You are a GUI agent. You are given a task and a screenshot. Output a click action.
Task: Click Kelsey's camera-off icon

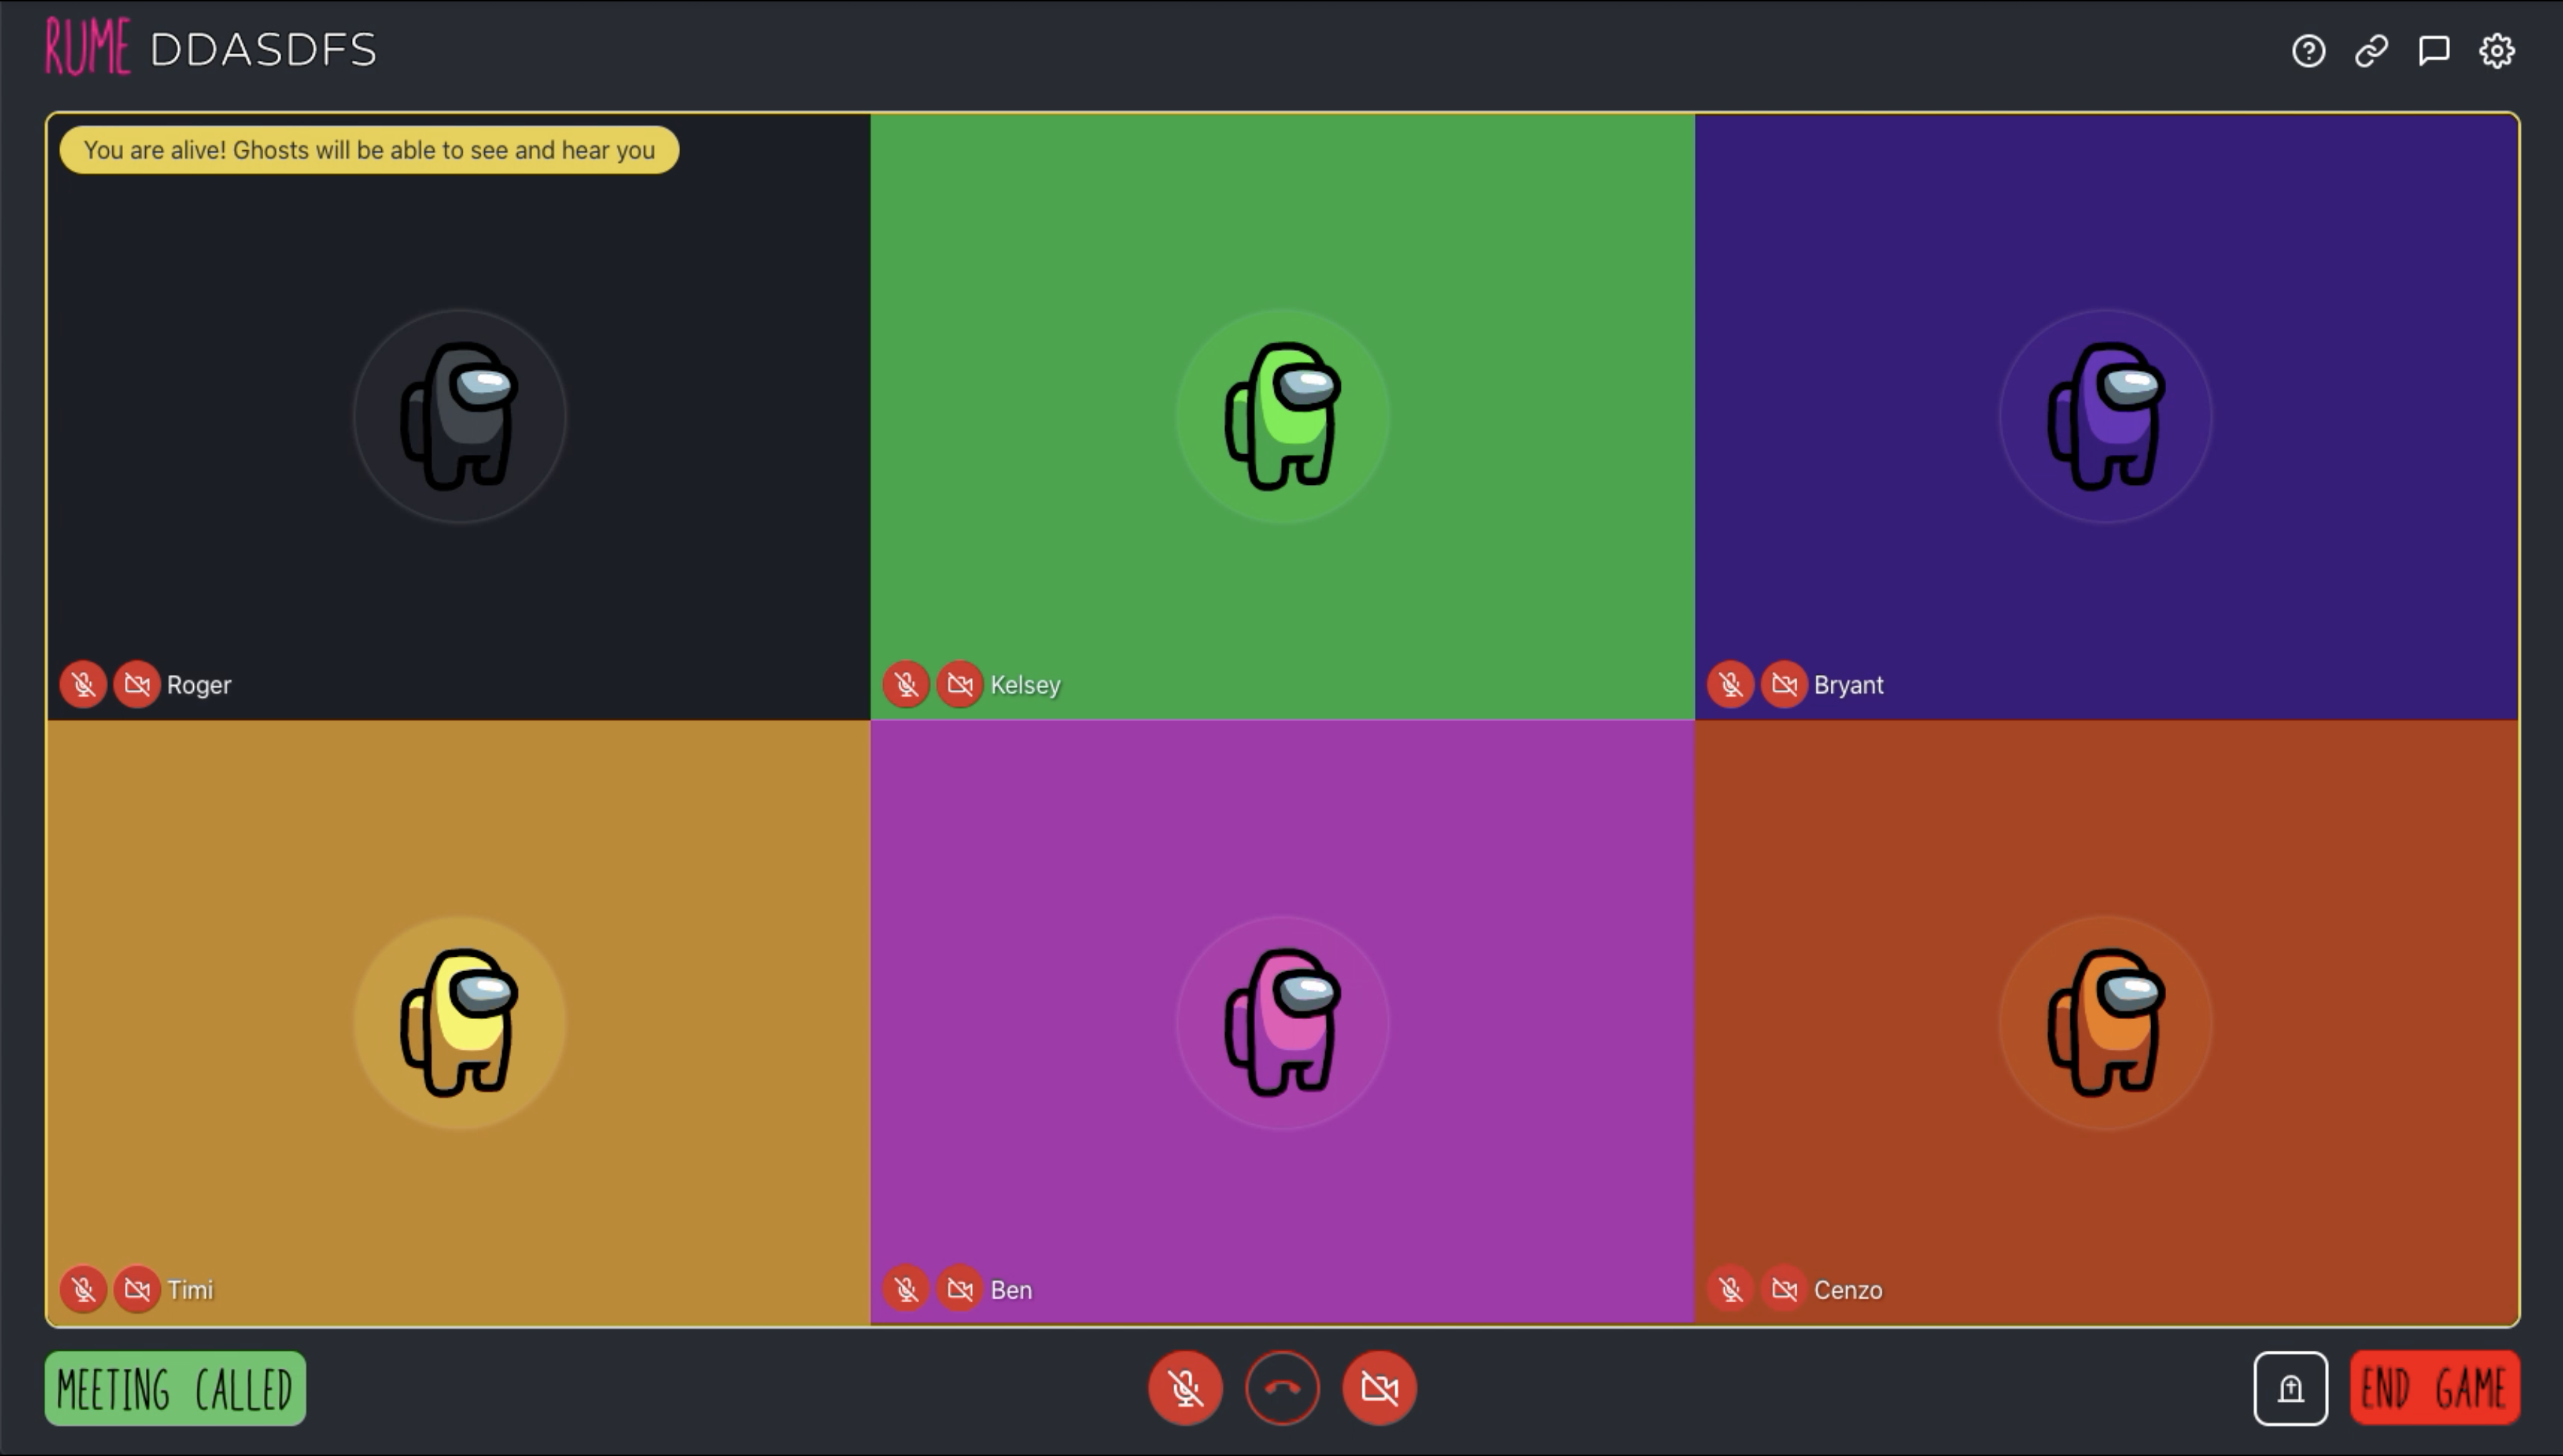[960, 685]
